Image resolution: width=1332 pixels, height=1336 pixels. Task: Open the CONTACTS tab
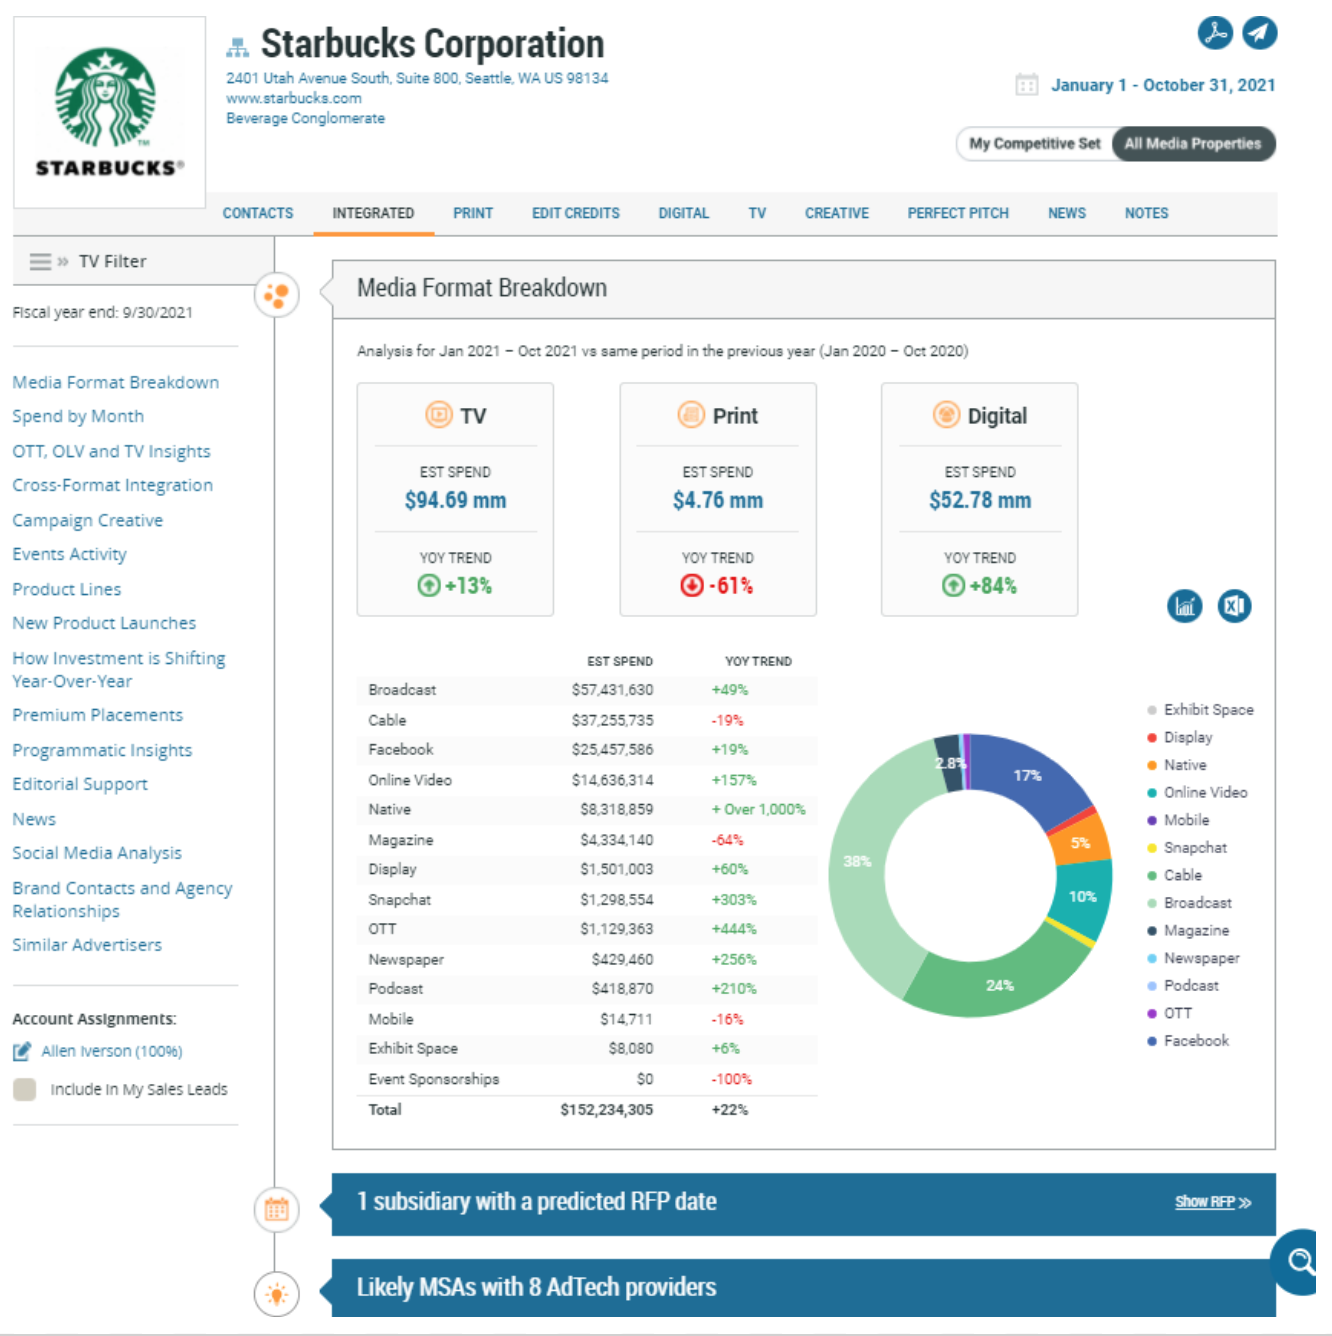click(x=258, y=213)
